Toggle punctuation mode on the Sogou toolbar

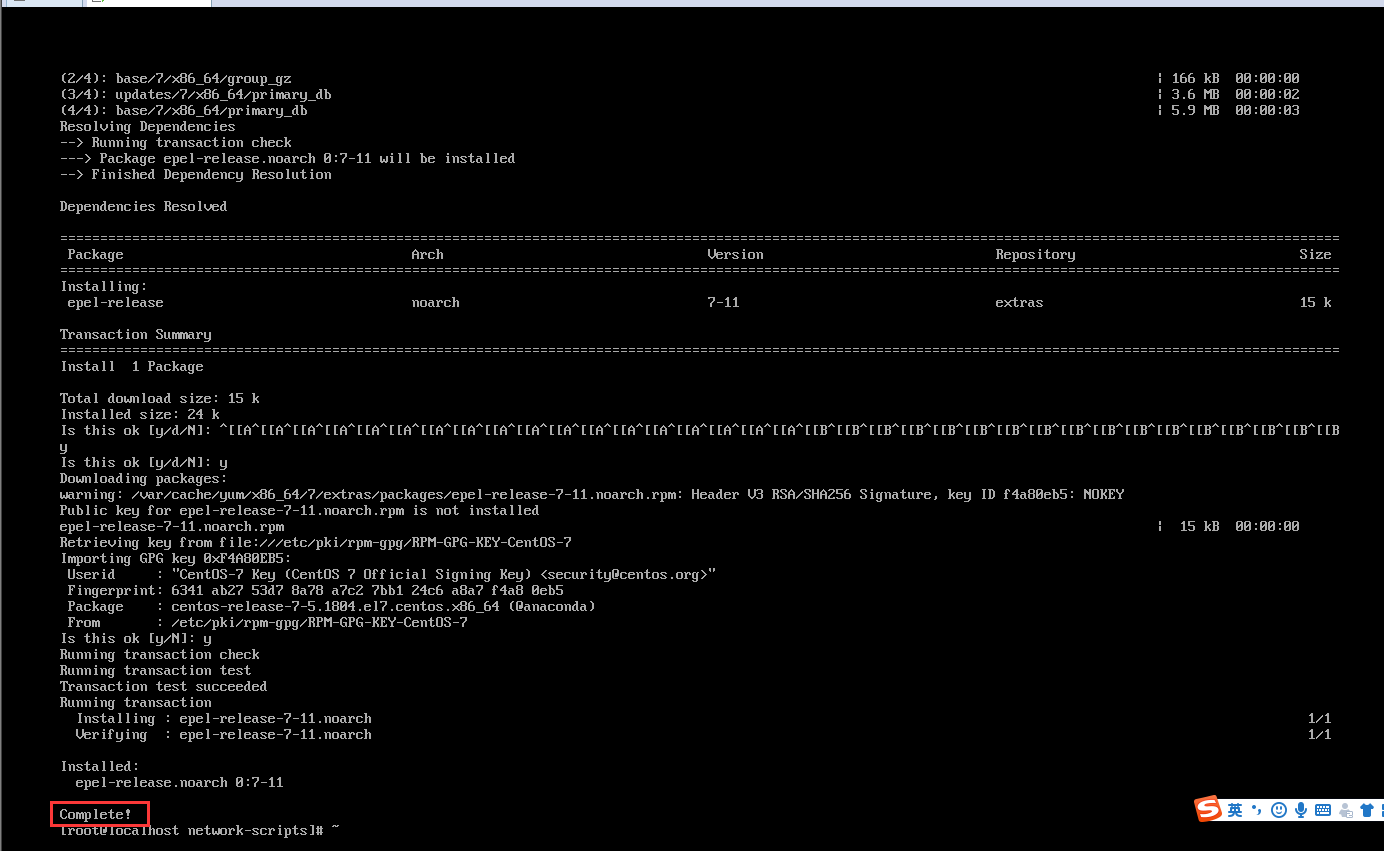1256,810
